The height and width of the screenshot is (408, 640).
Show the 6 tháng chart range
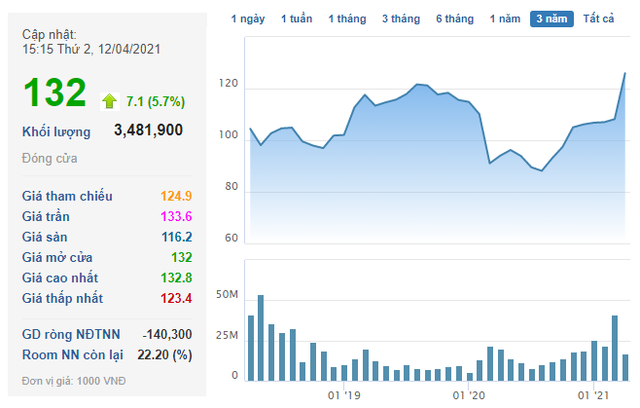pyautogui.click(x=454, y=19)
